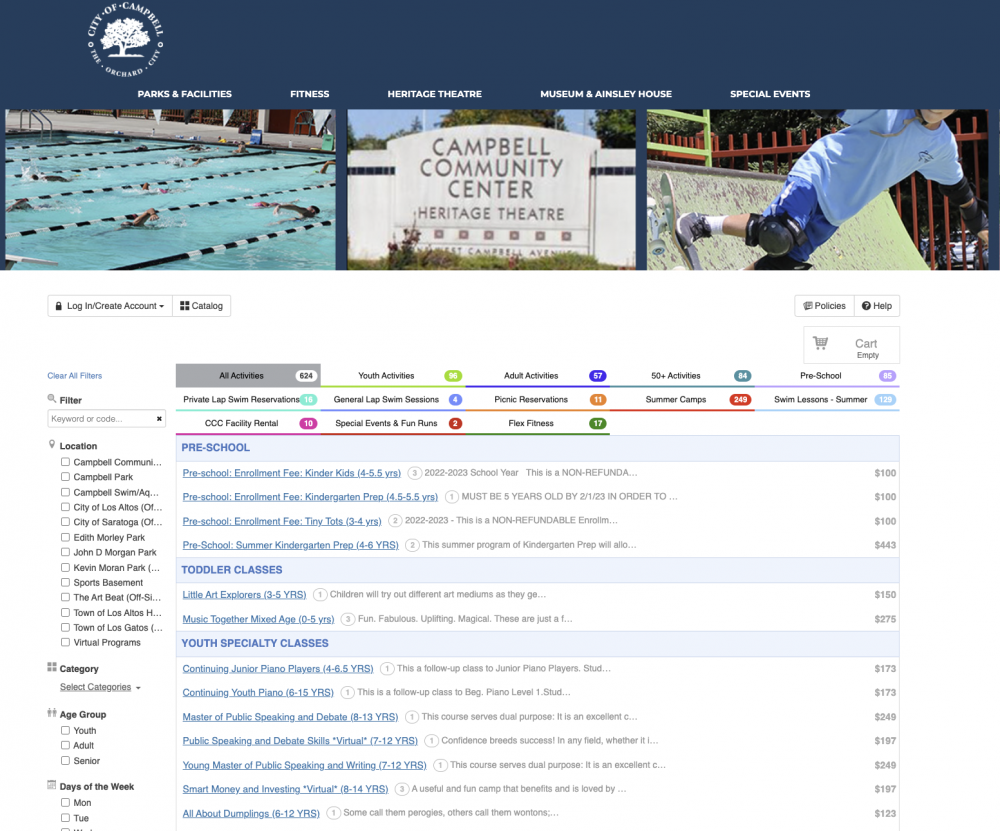Screen dimensions: 1000x831
Task: Open Pre-school Enrollment Fee: Kinder Kids link
Action: pyautogui.click(x=291, y=473)
